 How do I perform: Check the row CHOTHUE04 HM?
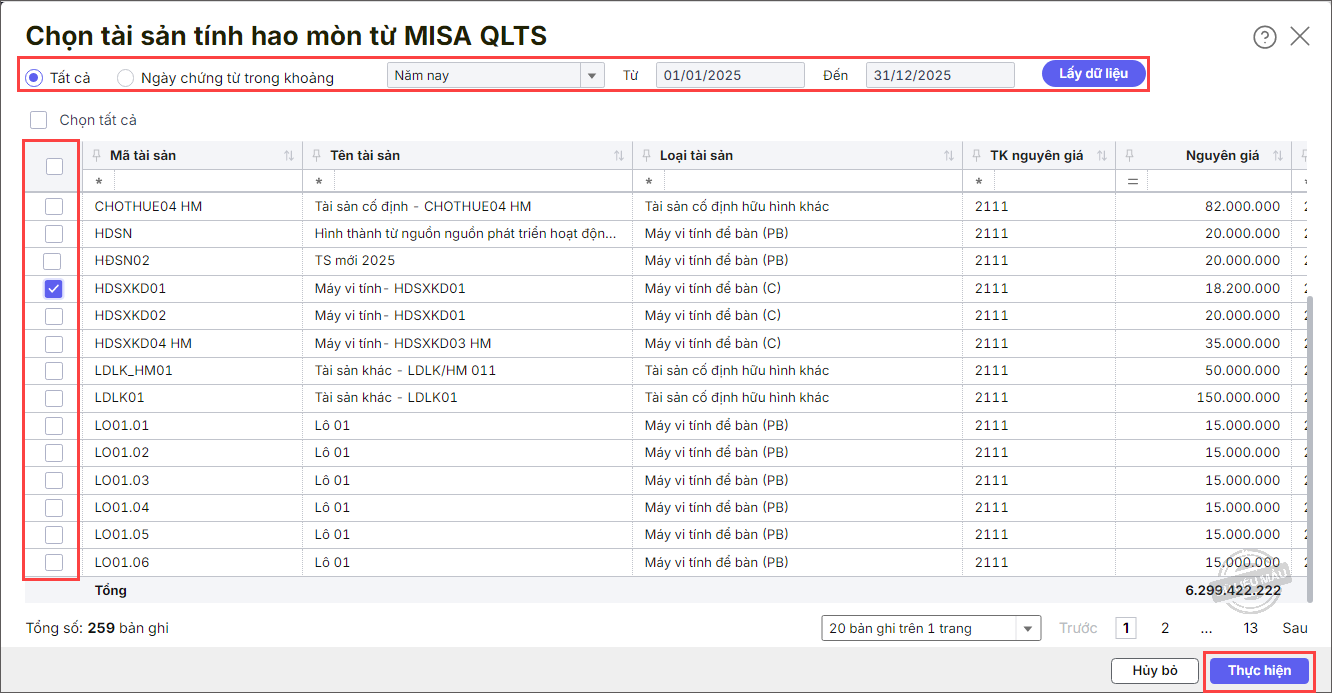click(x=54, y=206)
